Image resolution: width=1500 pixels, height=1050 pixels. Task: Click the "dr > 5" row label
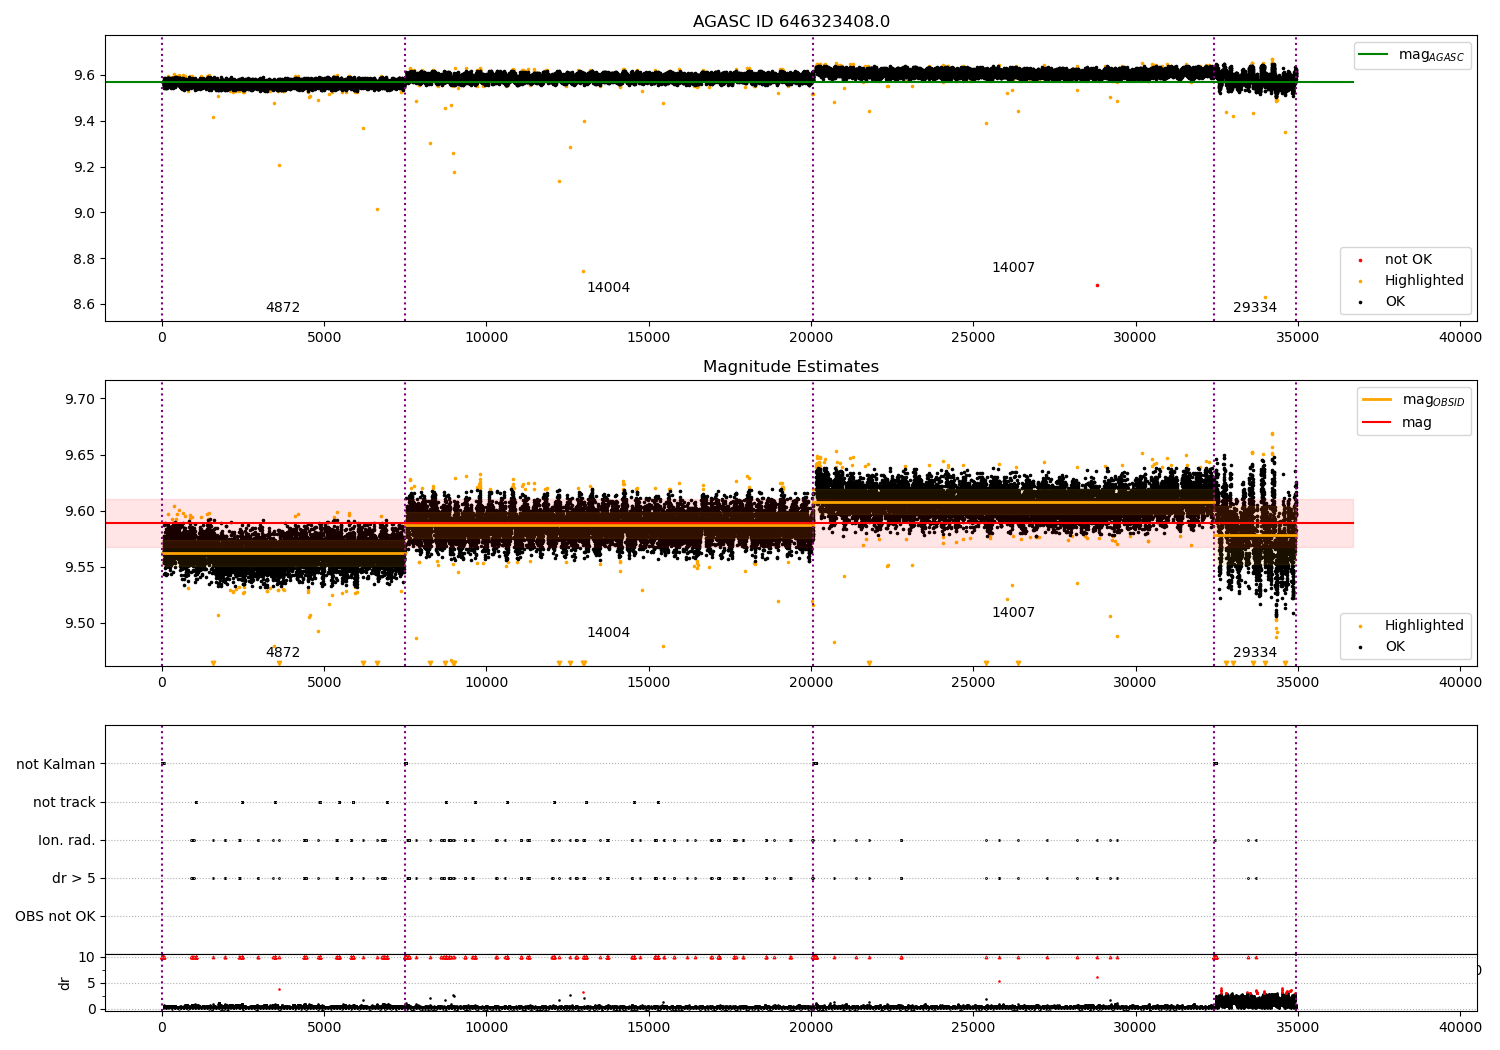[74, 878]
